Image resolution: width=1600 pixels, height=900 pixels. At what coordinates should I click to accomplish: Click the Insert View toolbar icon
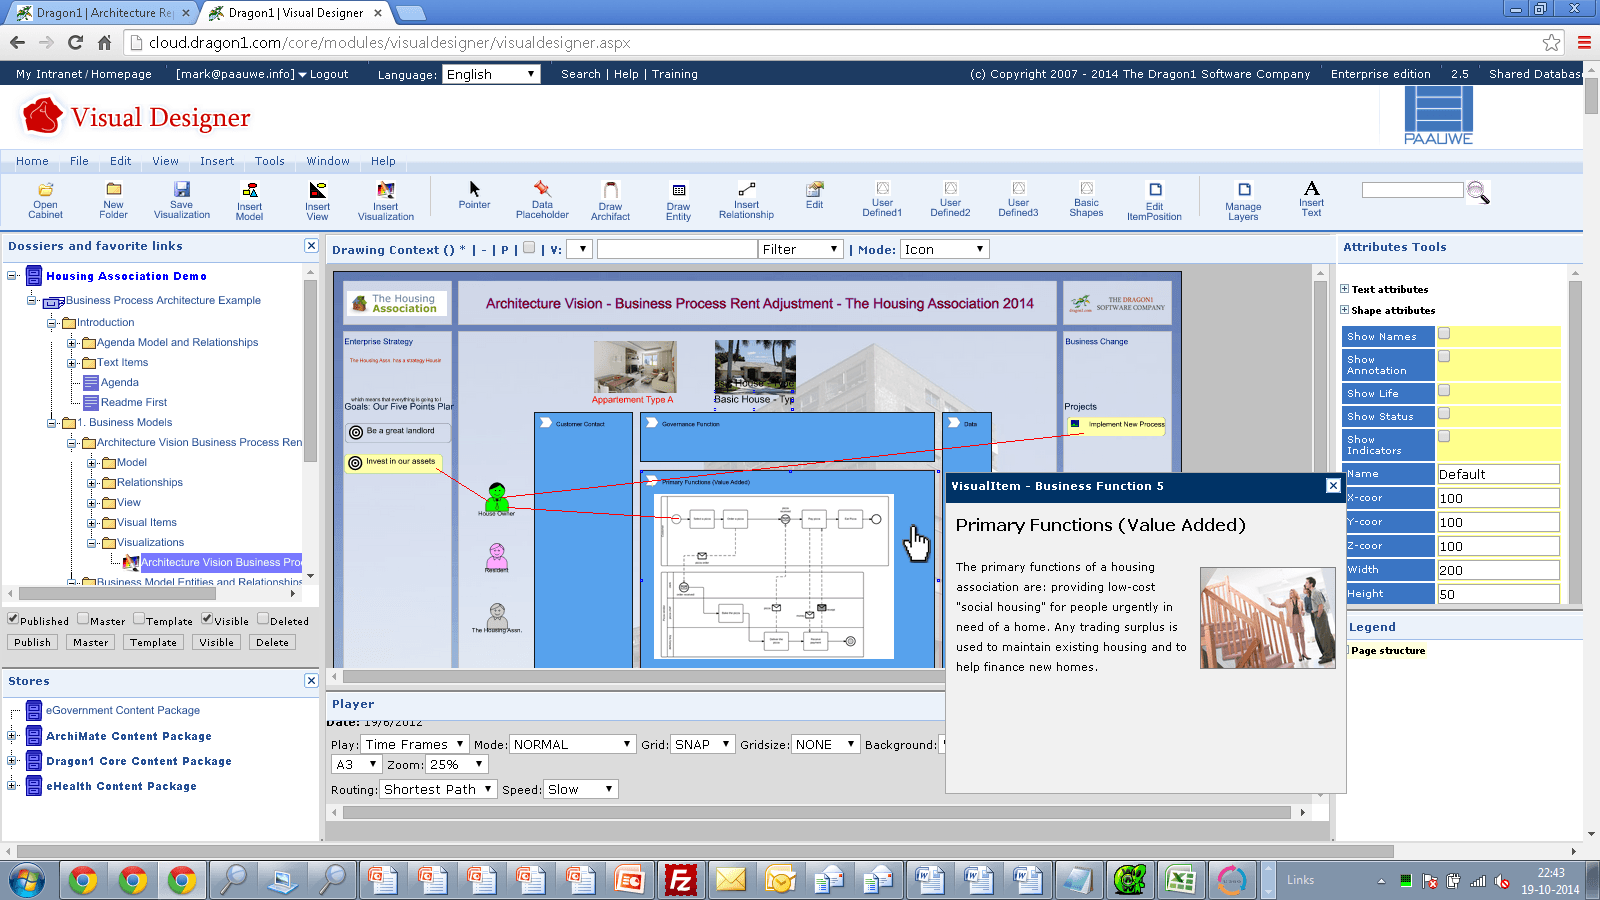tap(317, 200)
